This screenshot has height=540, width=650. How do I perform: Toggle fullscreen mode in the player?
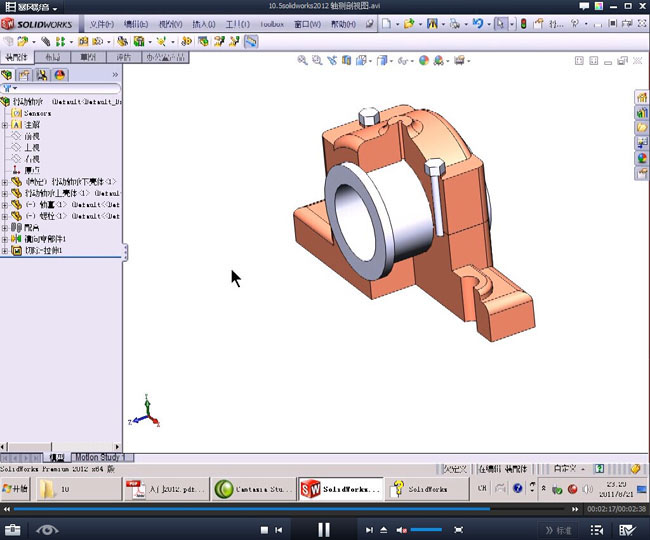coord(458,530)
